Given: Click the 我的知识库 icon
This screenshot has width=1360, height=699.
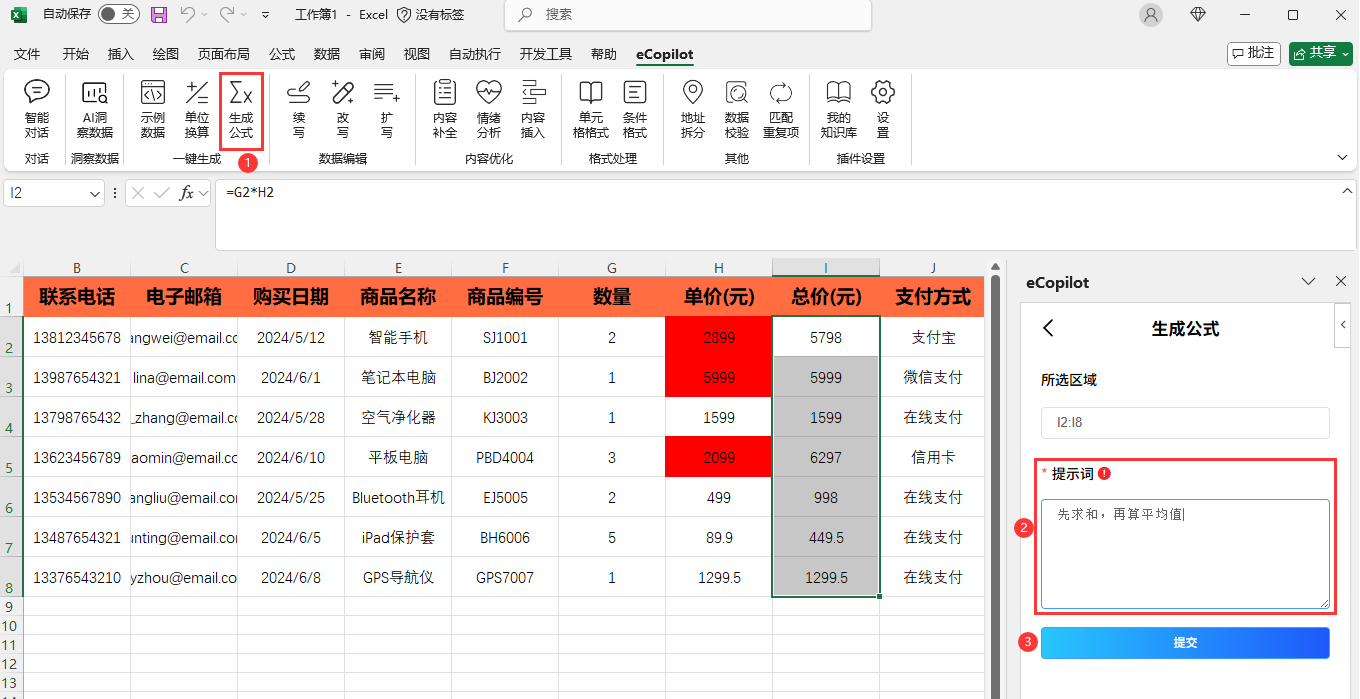Looking at the screenshot, I should coord(838,109).
